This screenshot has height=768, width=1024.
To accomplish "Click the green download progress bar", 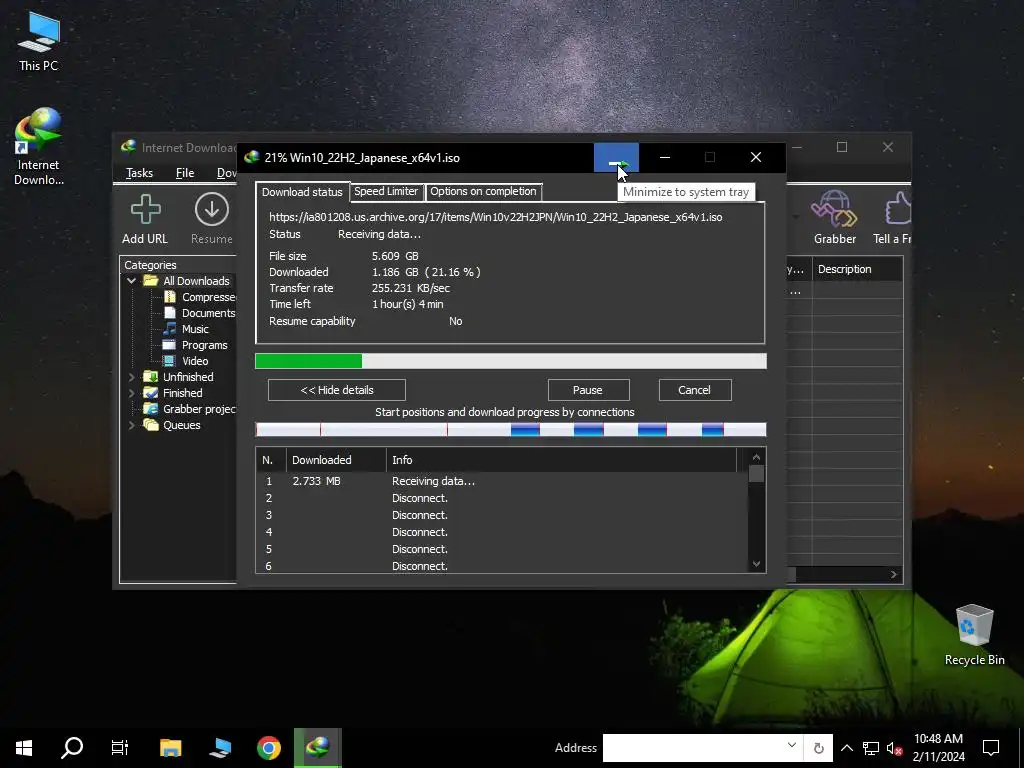I will (511, 361).
